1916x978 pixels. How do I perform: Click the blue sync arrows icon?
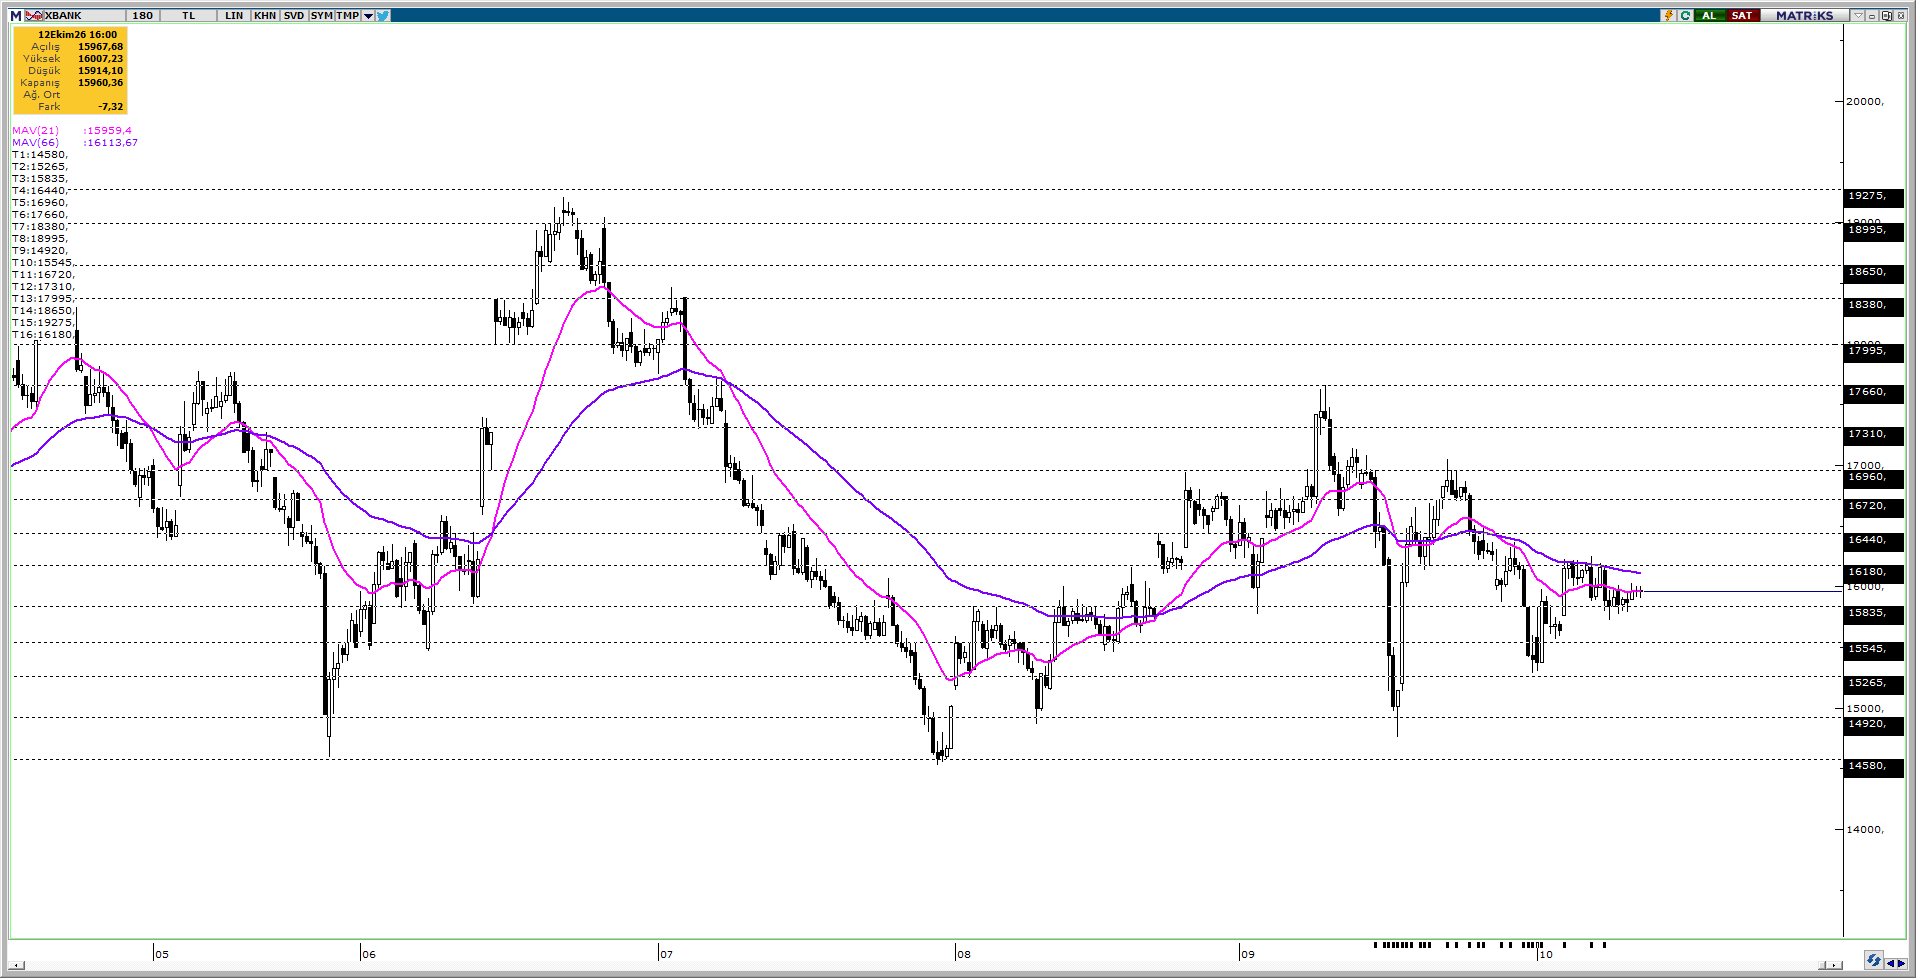(1874, 960)
